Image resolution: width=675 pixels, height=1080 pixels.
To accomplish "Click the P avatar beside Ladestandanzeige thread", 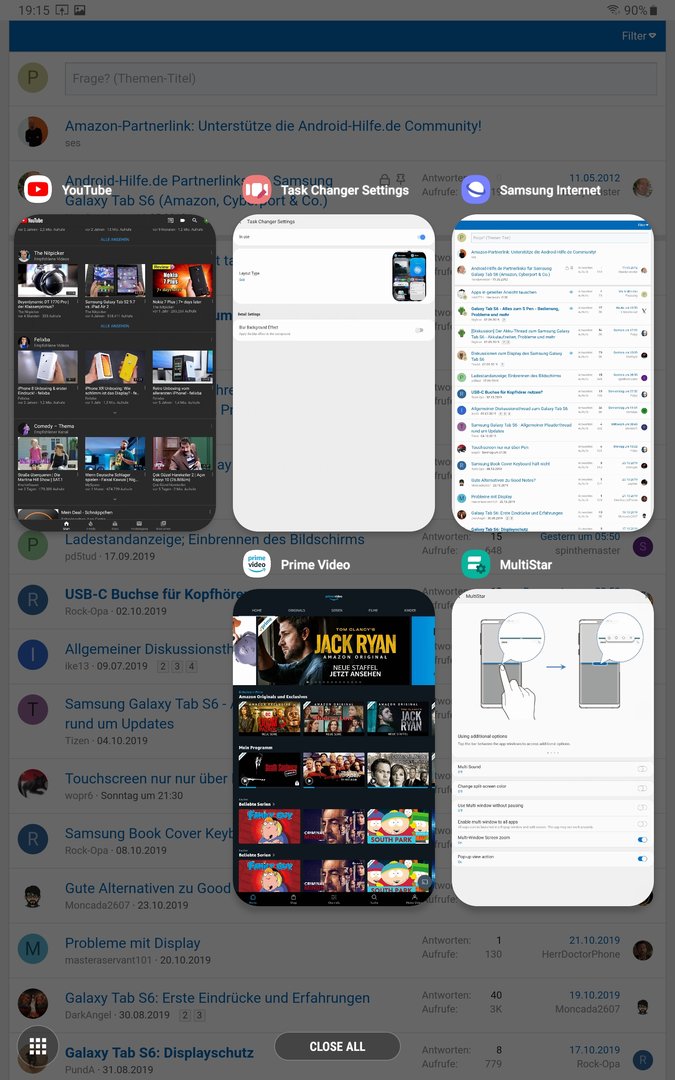I will tap(32, 545).
